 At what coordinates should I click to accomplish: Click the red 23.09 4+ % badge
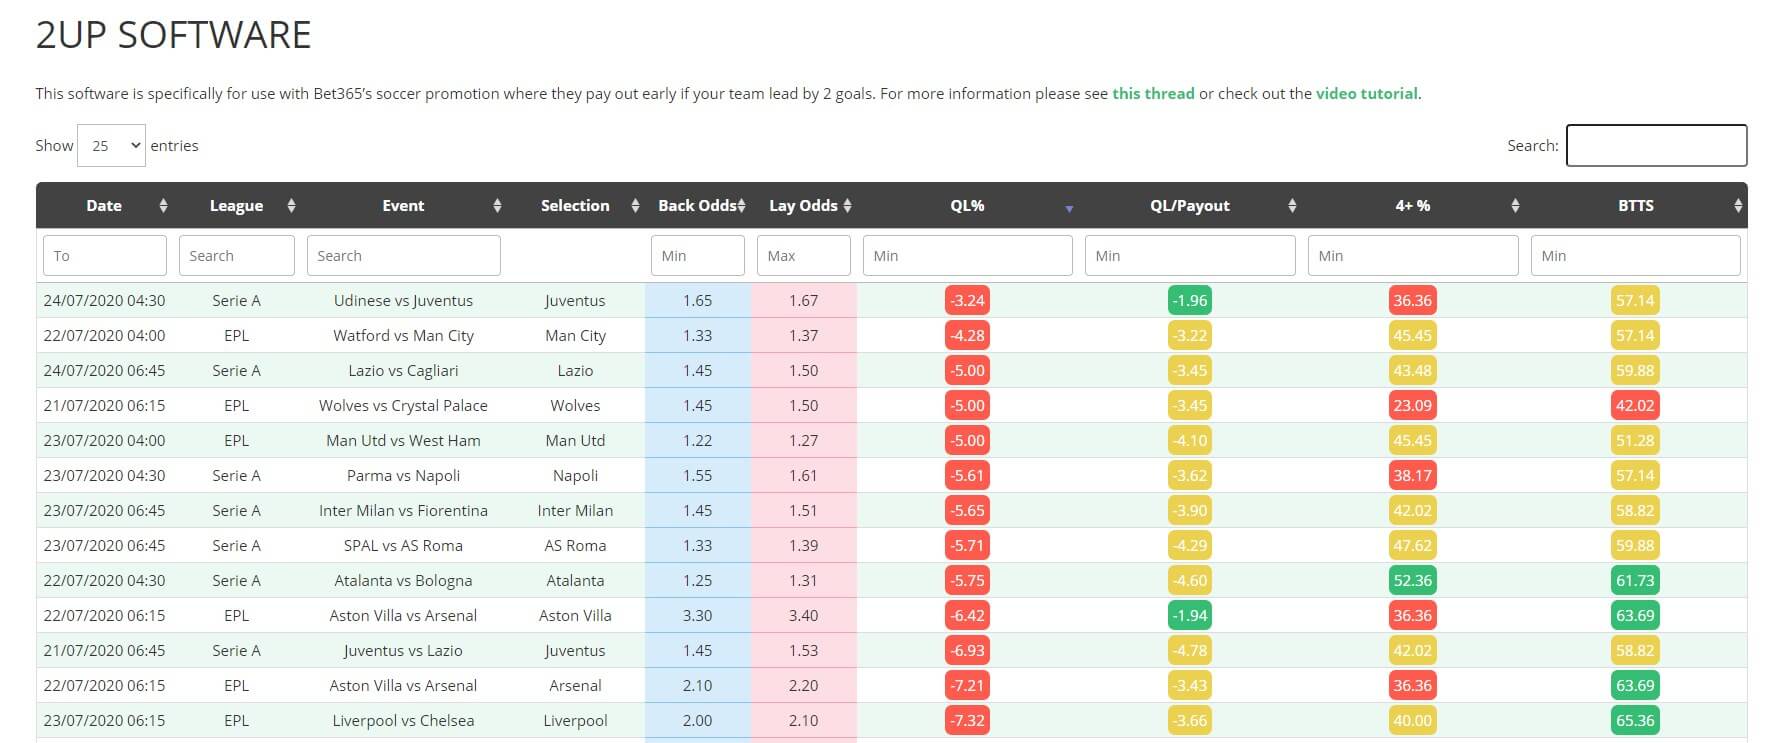pos(1413,406)
